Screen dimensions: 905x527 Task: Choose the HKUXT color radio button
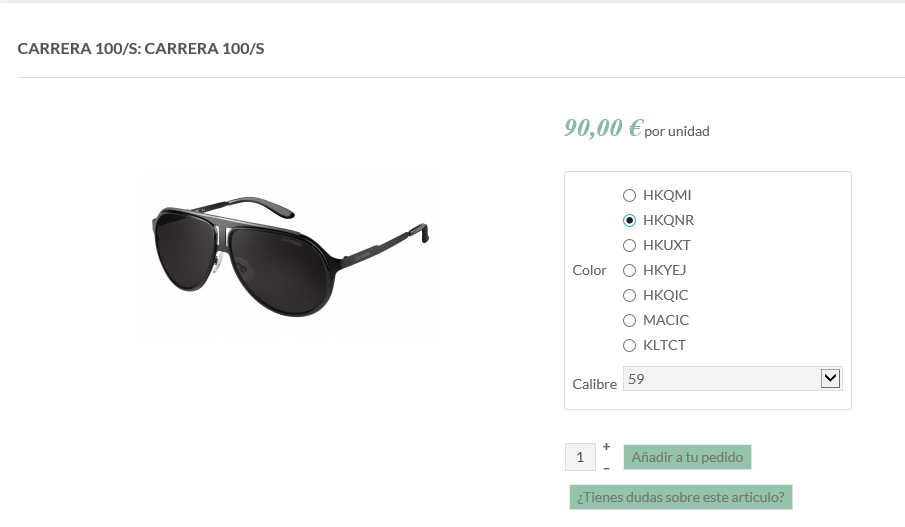pyautogui.click(x=630, y=246)
